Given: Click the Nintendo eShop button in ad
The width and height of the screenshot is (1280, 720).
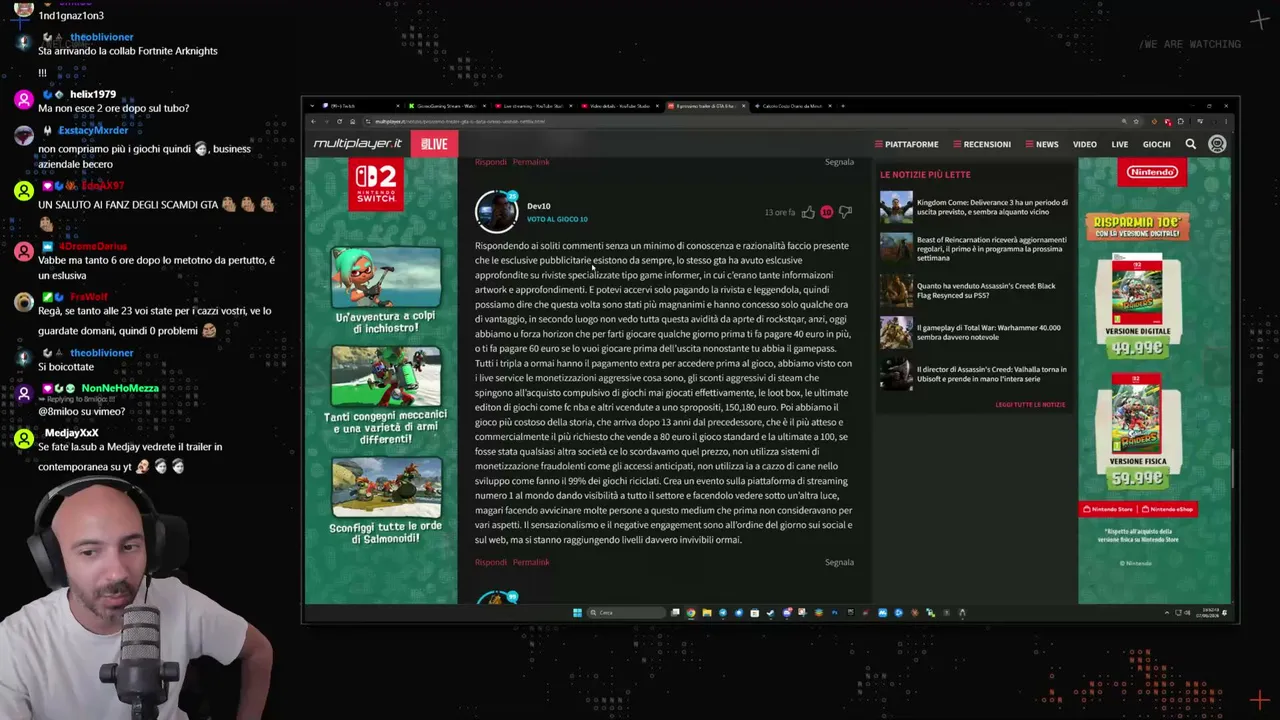Looking at the screenshot, I should point(1166,509).
